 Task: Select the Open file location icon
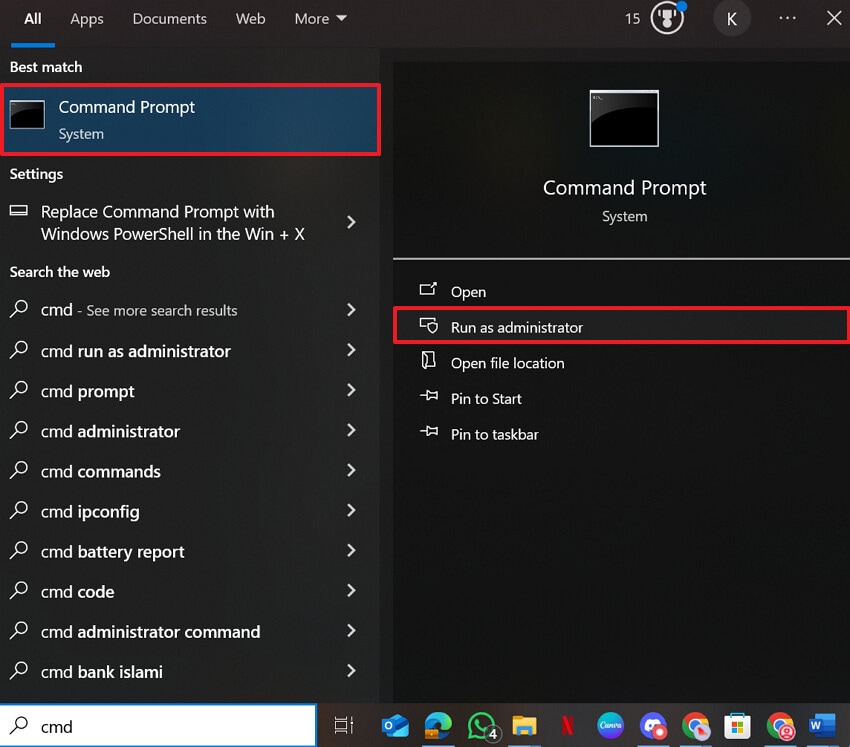[430, 363]
